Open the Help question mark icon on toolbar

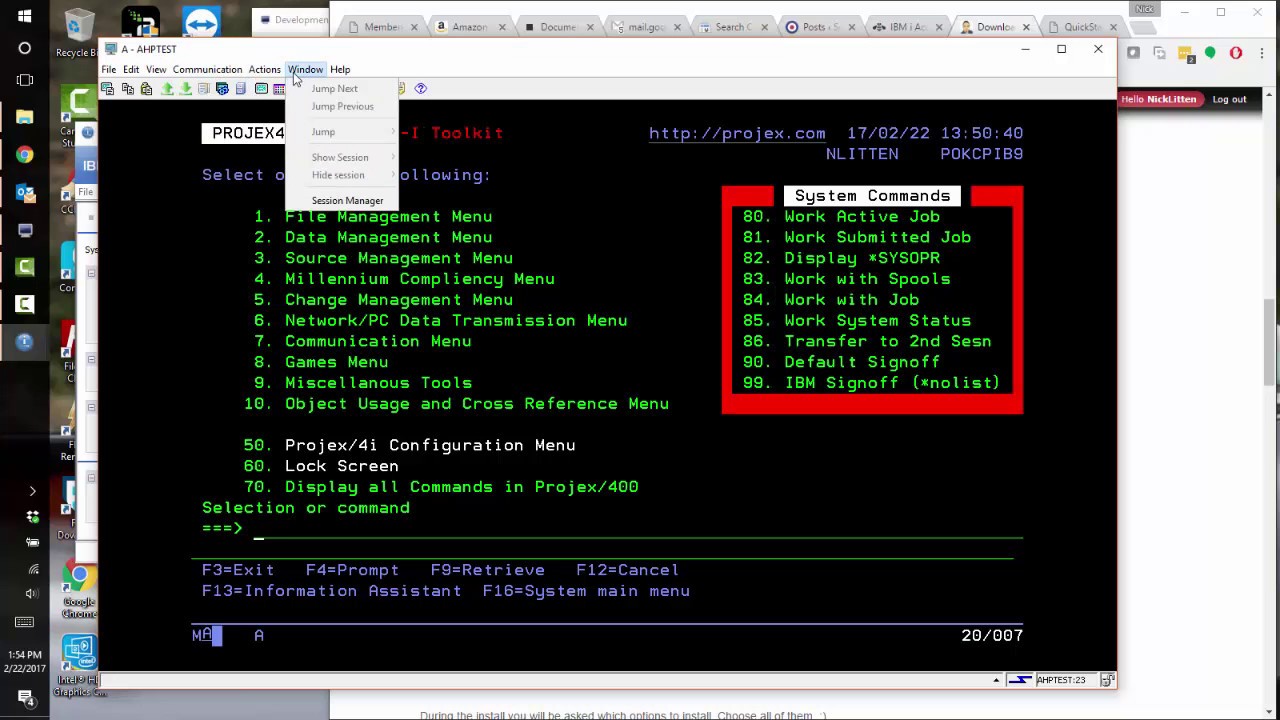point(420,89)
